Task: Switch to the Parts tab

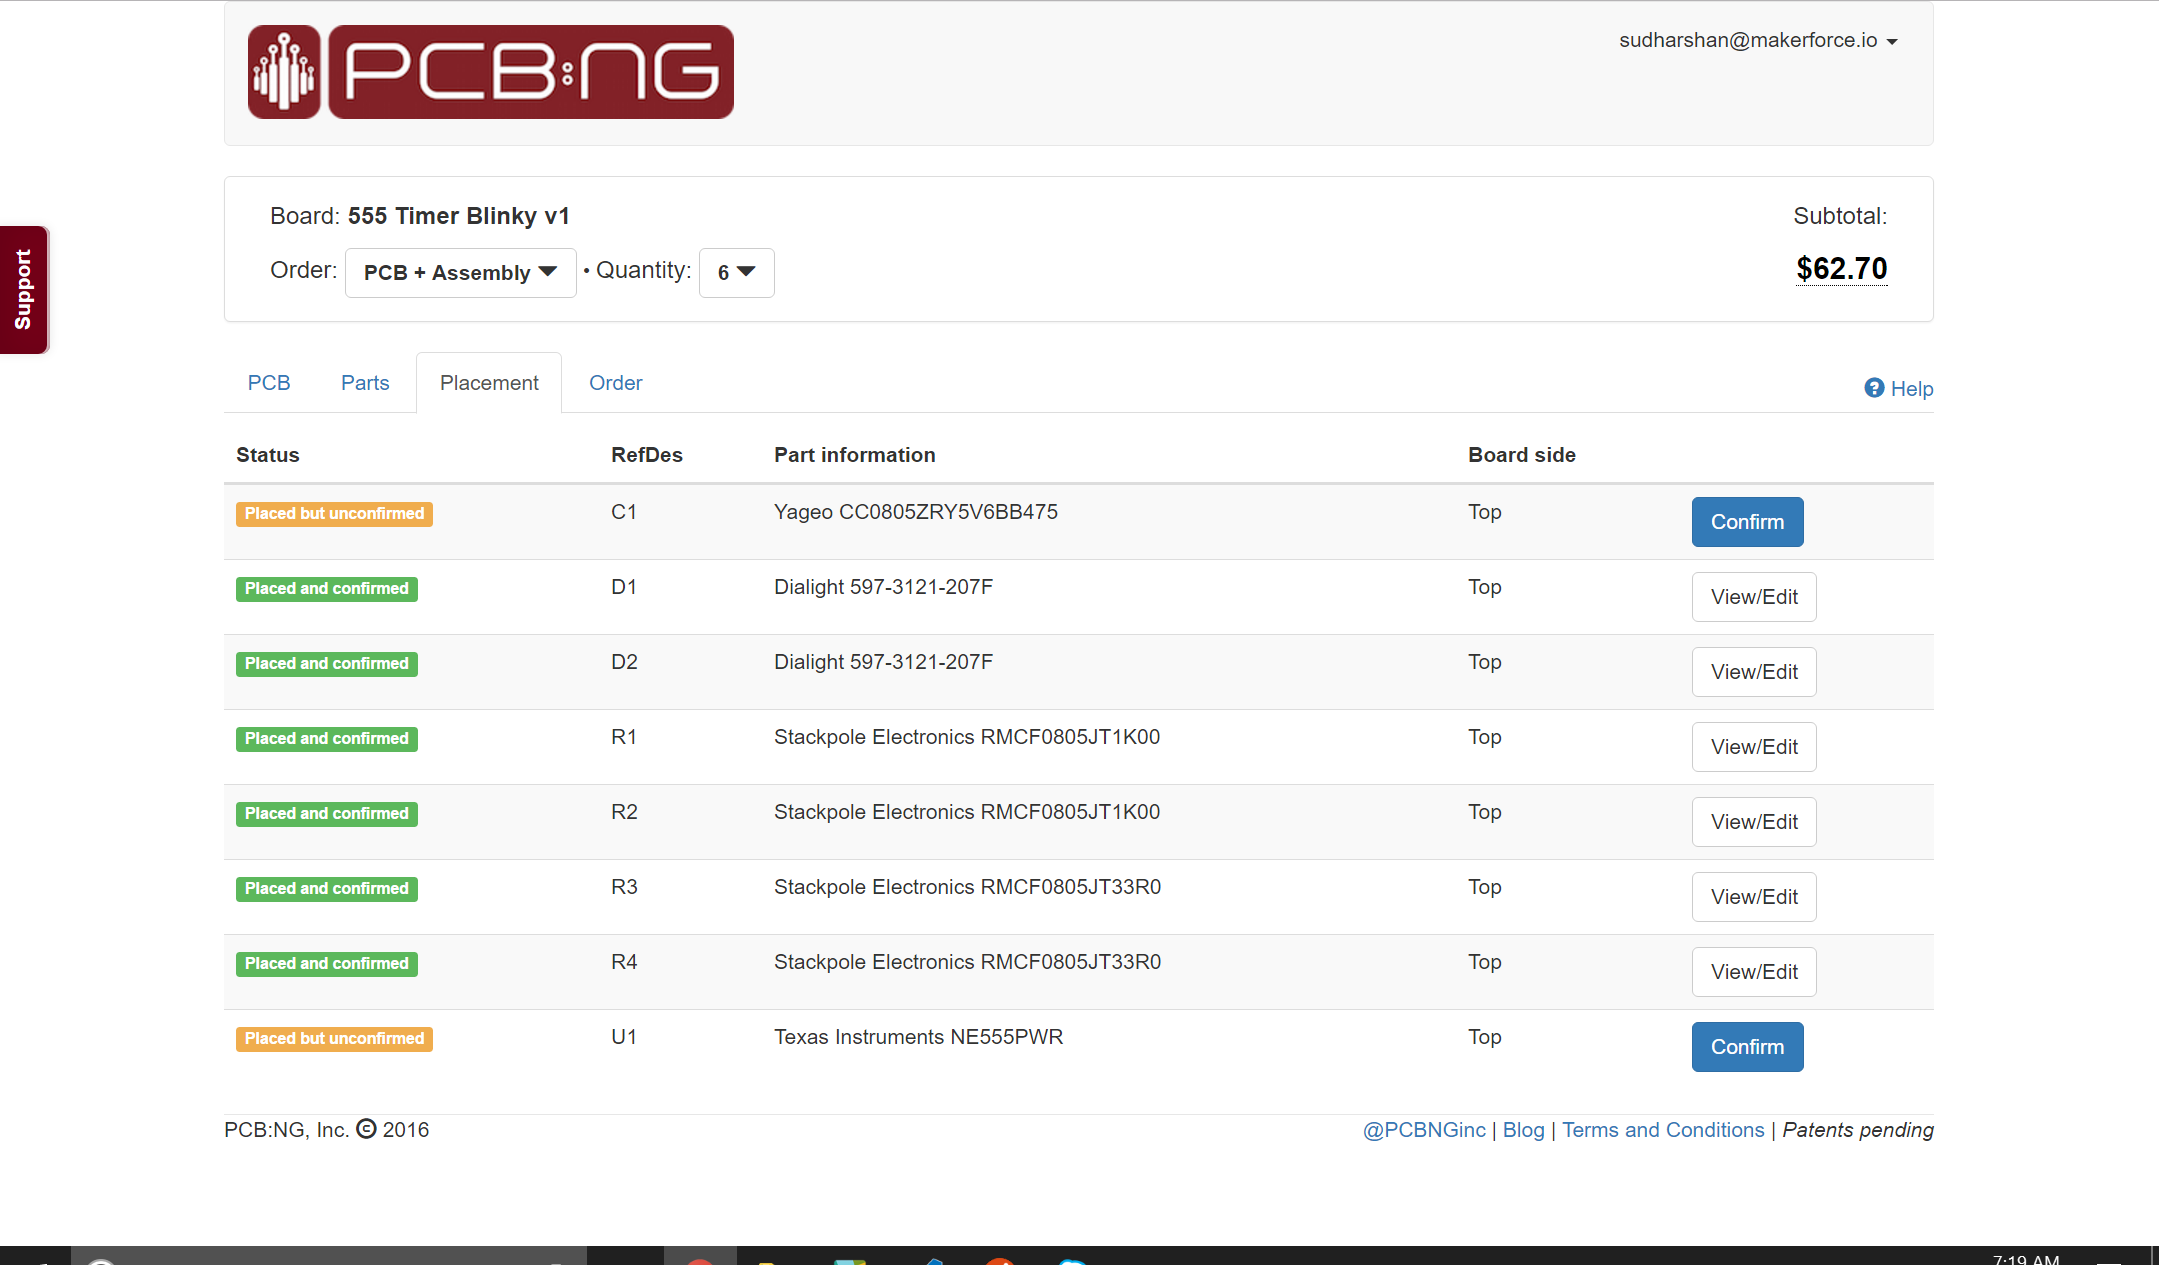Action: coord(365,383)
